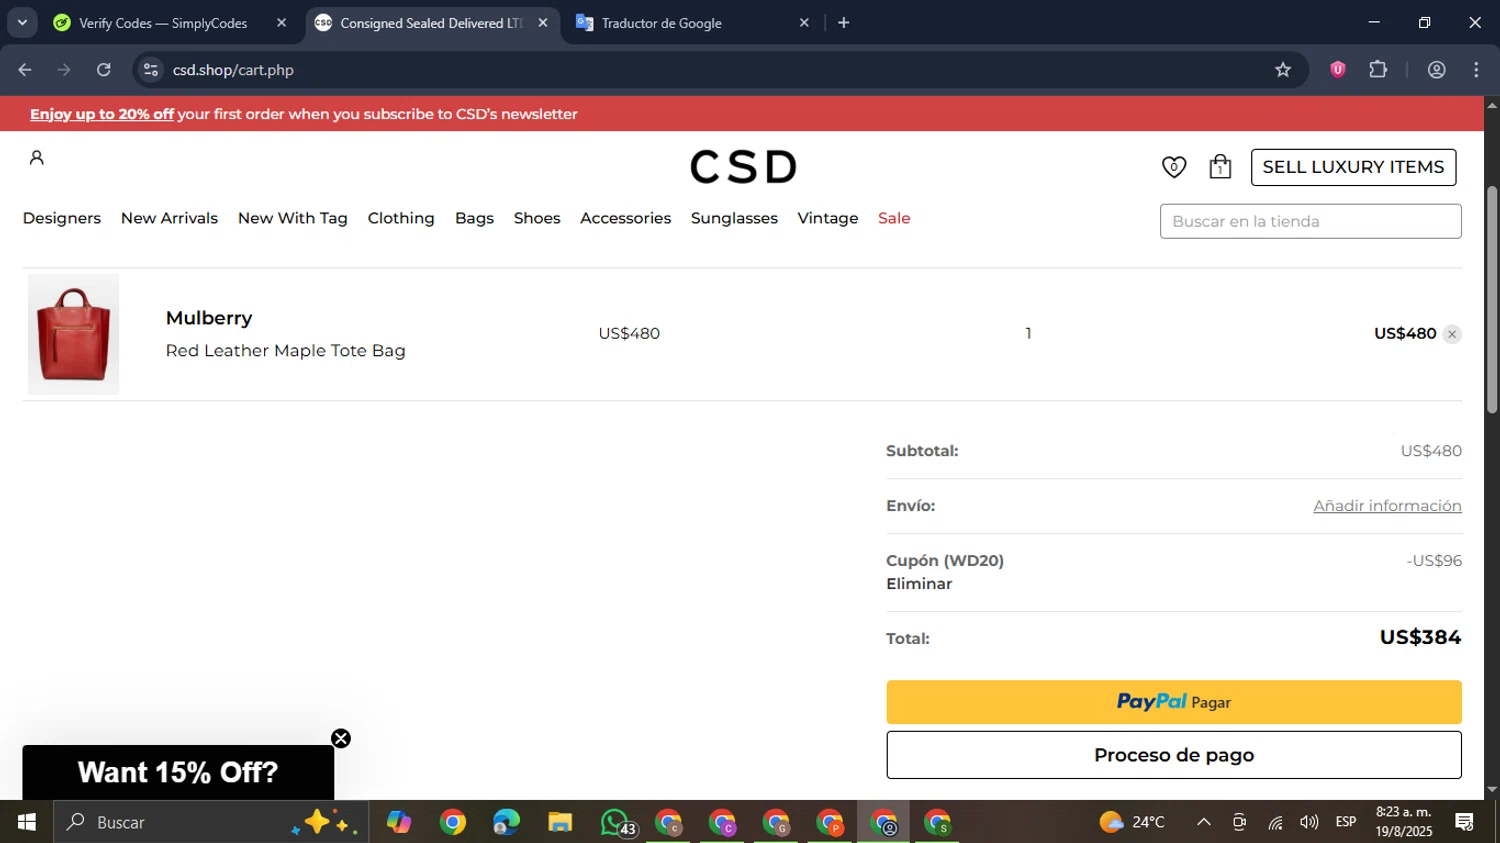View site information icon in address bar

pos(151,70)
